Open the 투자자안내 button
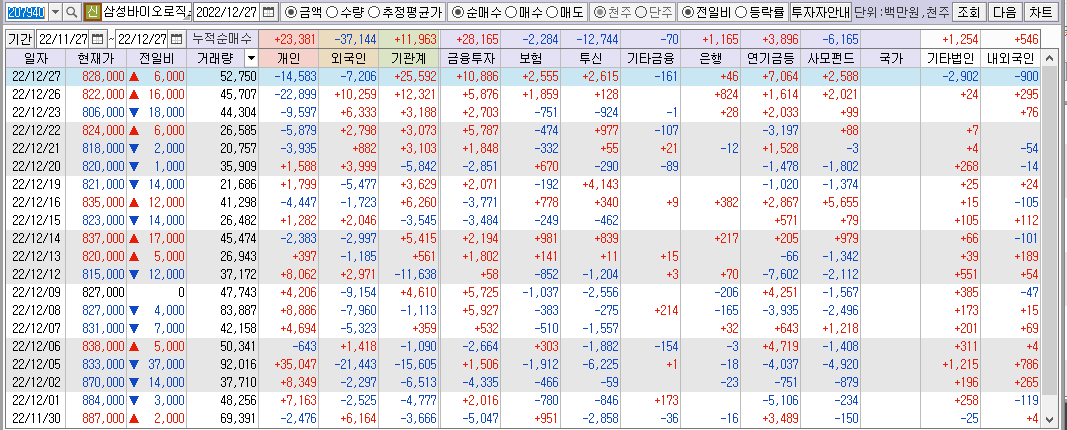1067x430 pixels. pos(820,12)
